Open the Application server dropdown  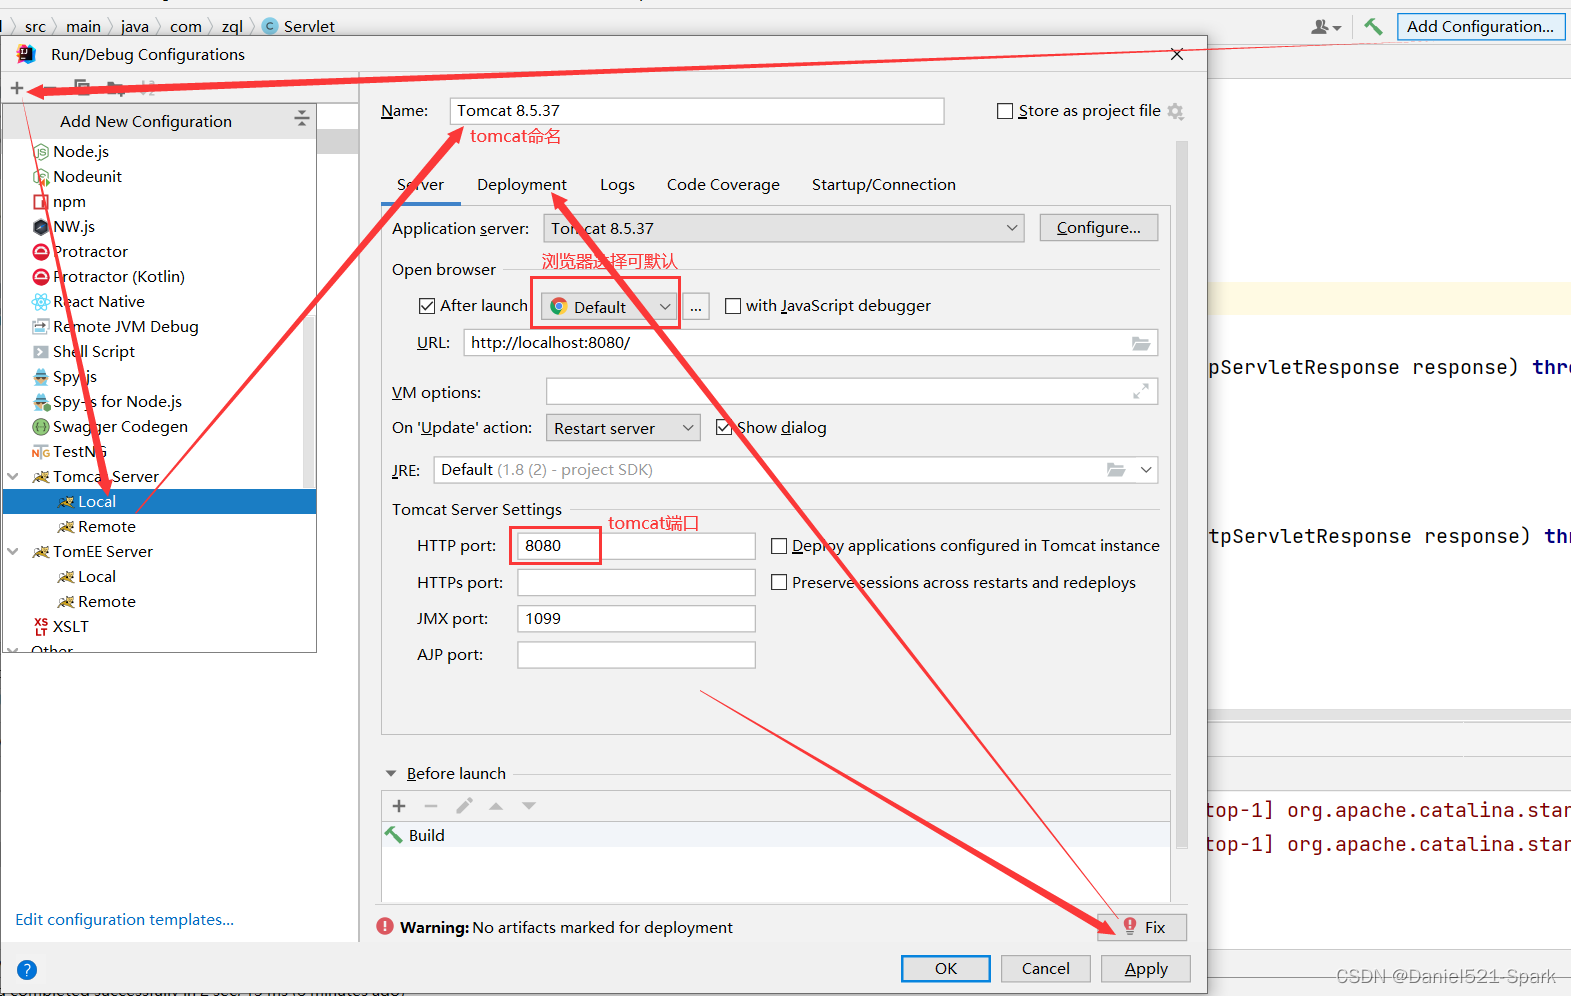(x=784, y=228)
